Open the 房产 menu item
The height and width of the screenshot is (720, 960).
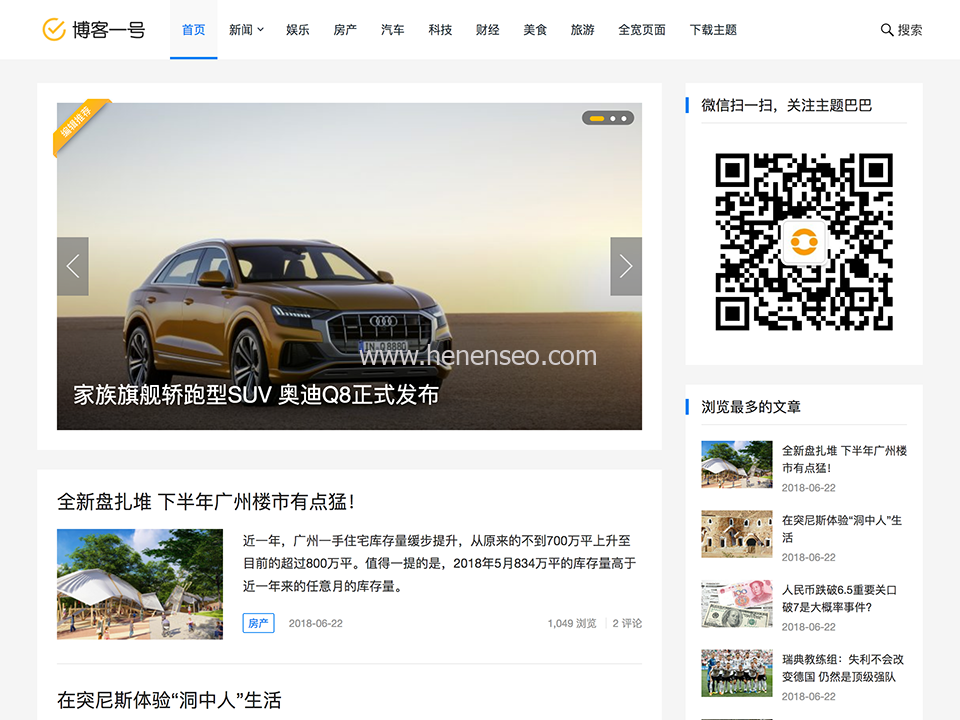(345, 29)
